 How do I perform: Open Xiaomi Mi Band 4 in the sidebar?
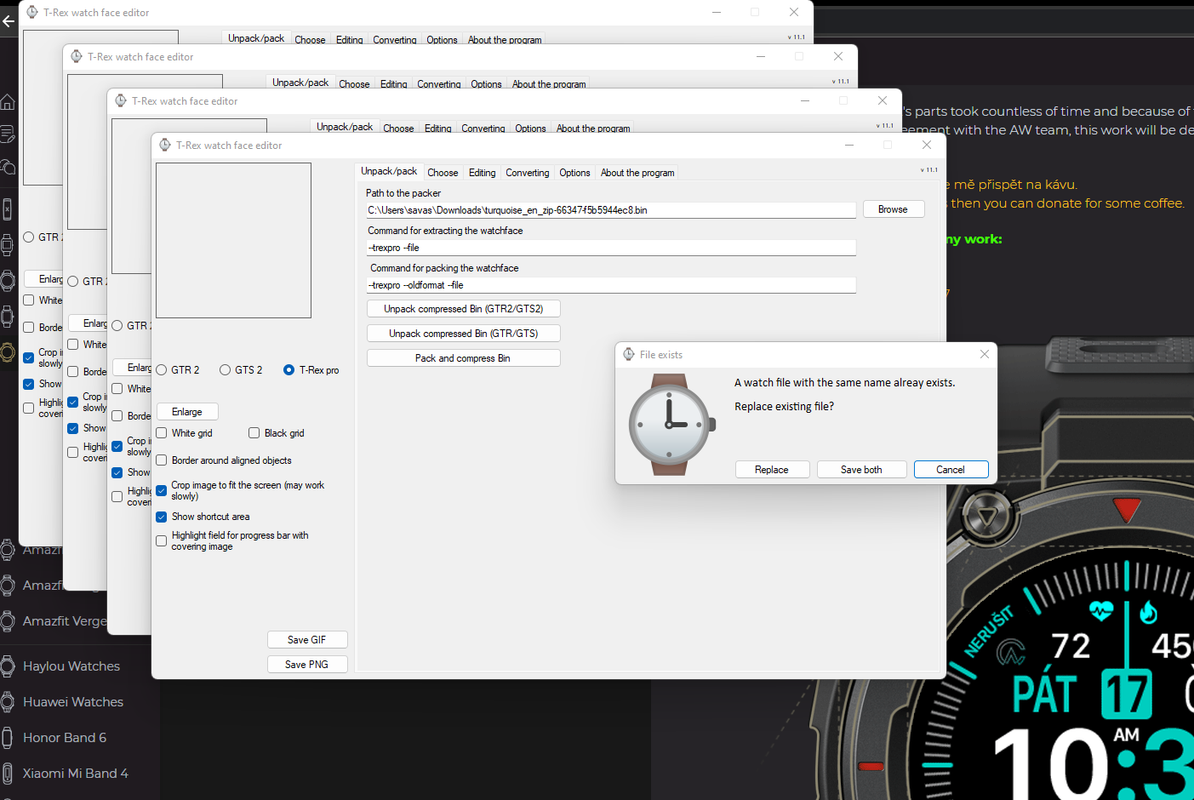tap(75, 773)
